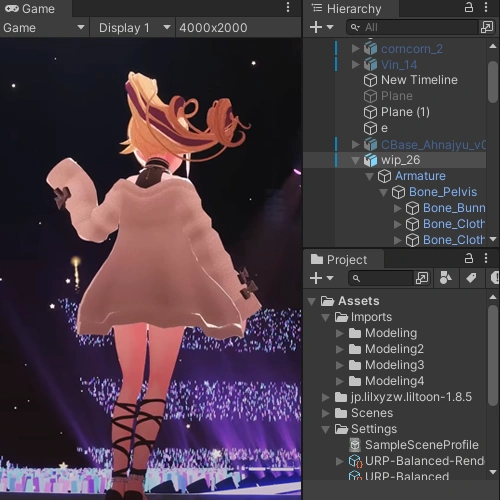Click the Bone_Bunn cube icon
Screen dimensions: 500x500
click(x=412, y=208)
